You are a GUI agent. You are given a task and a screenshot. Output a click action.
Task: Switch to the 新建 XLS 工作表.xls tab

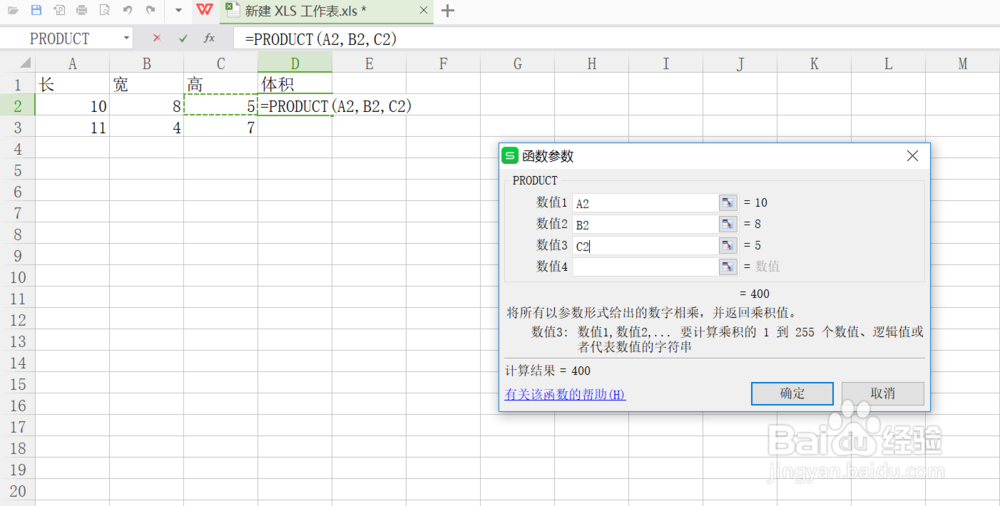click(306, 11)
